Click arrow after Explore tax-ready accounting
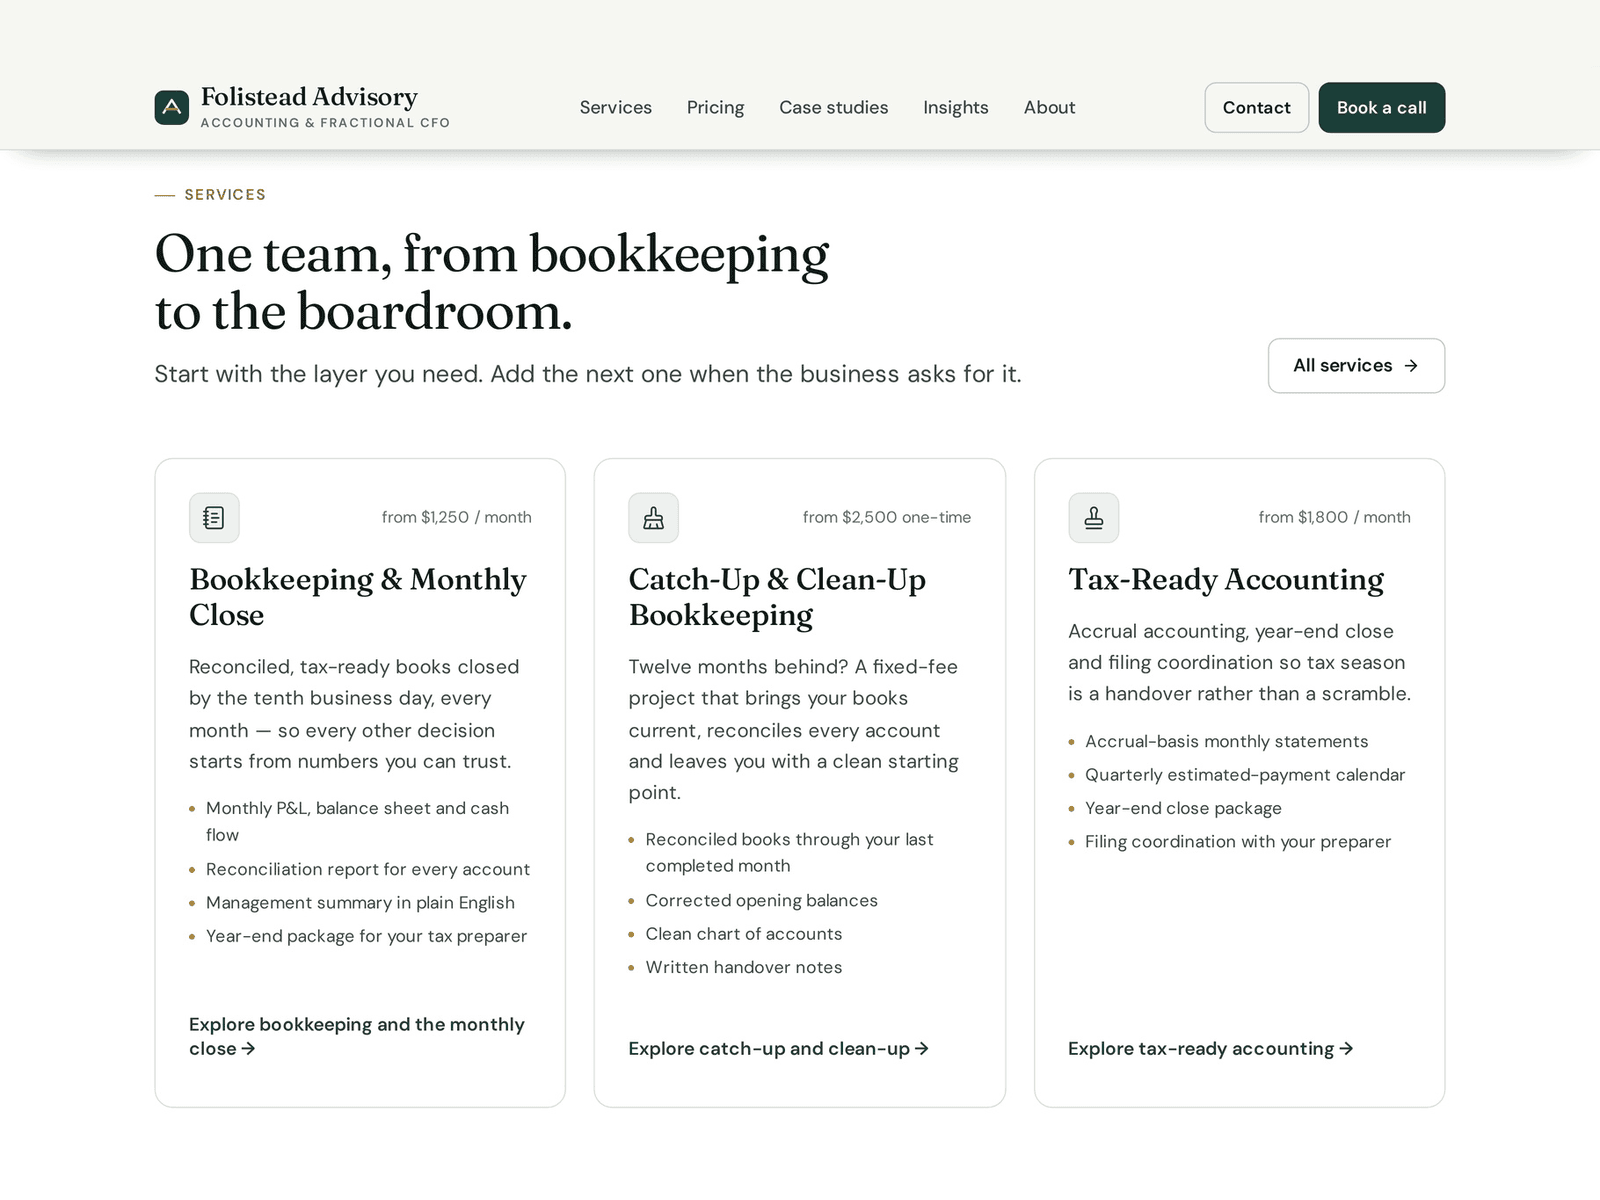 click(x=1346, y=1048)
